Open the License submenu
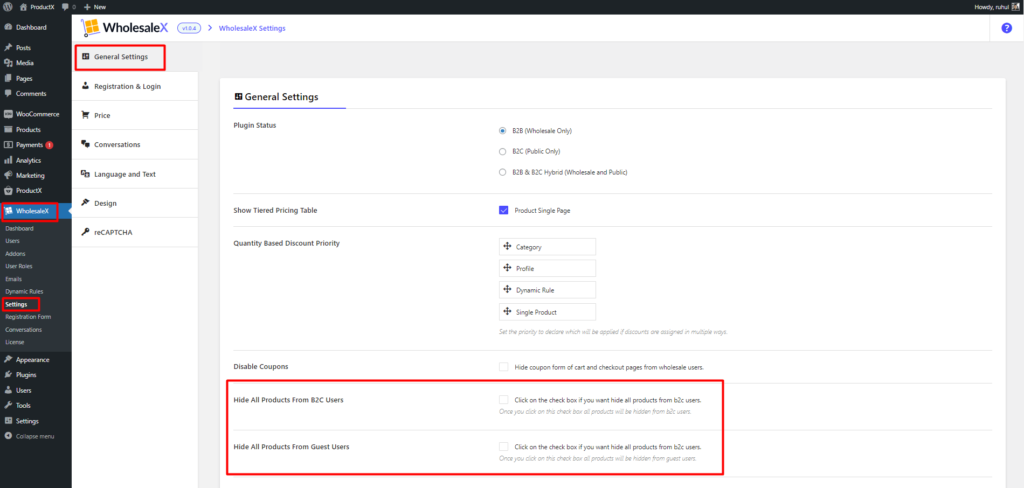 coord(14,342)
